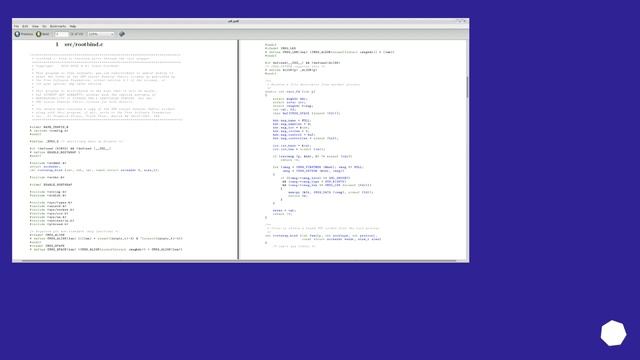Image resolution: width=640 pixels, height=360 pixels.
Task: Open the View menu
Action: (36, 26)
